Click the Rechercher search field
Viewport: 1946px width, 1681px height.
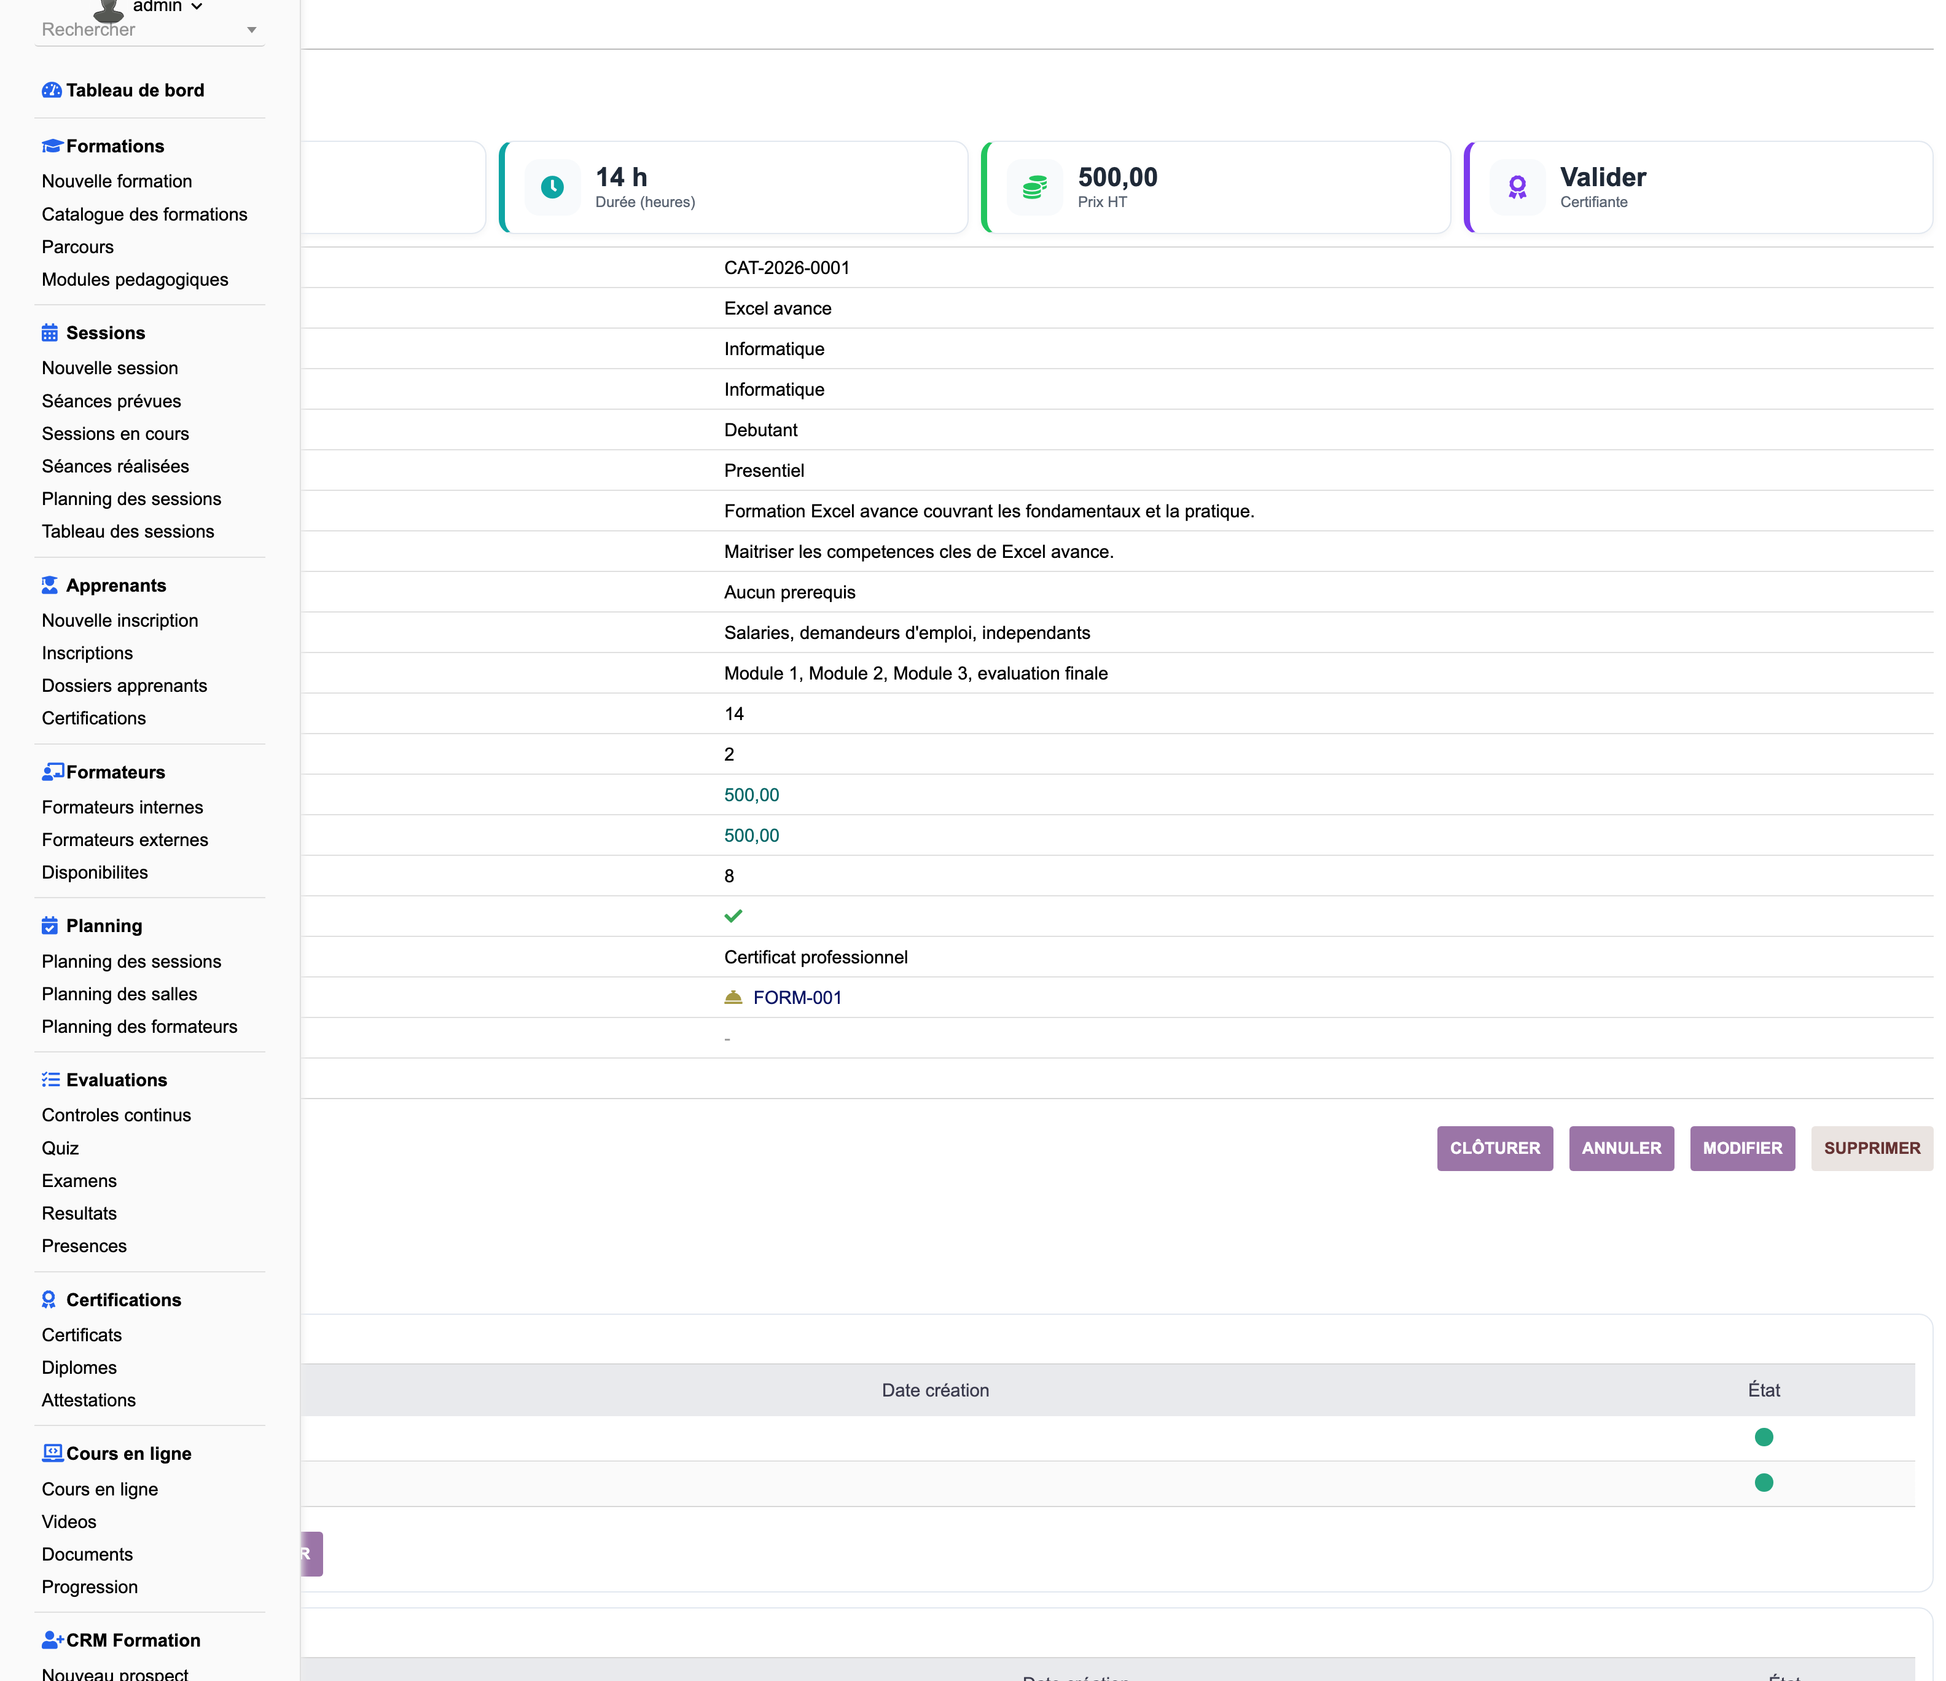point(140,30)
